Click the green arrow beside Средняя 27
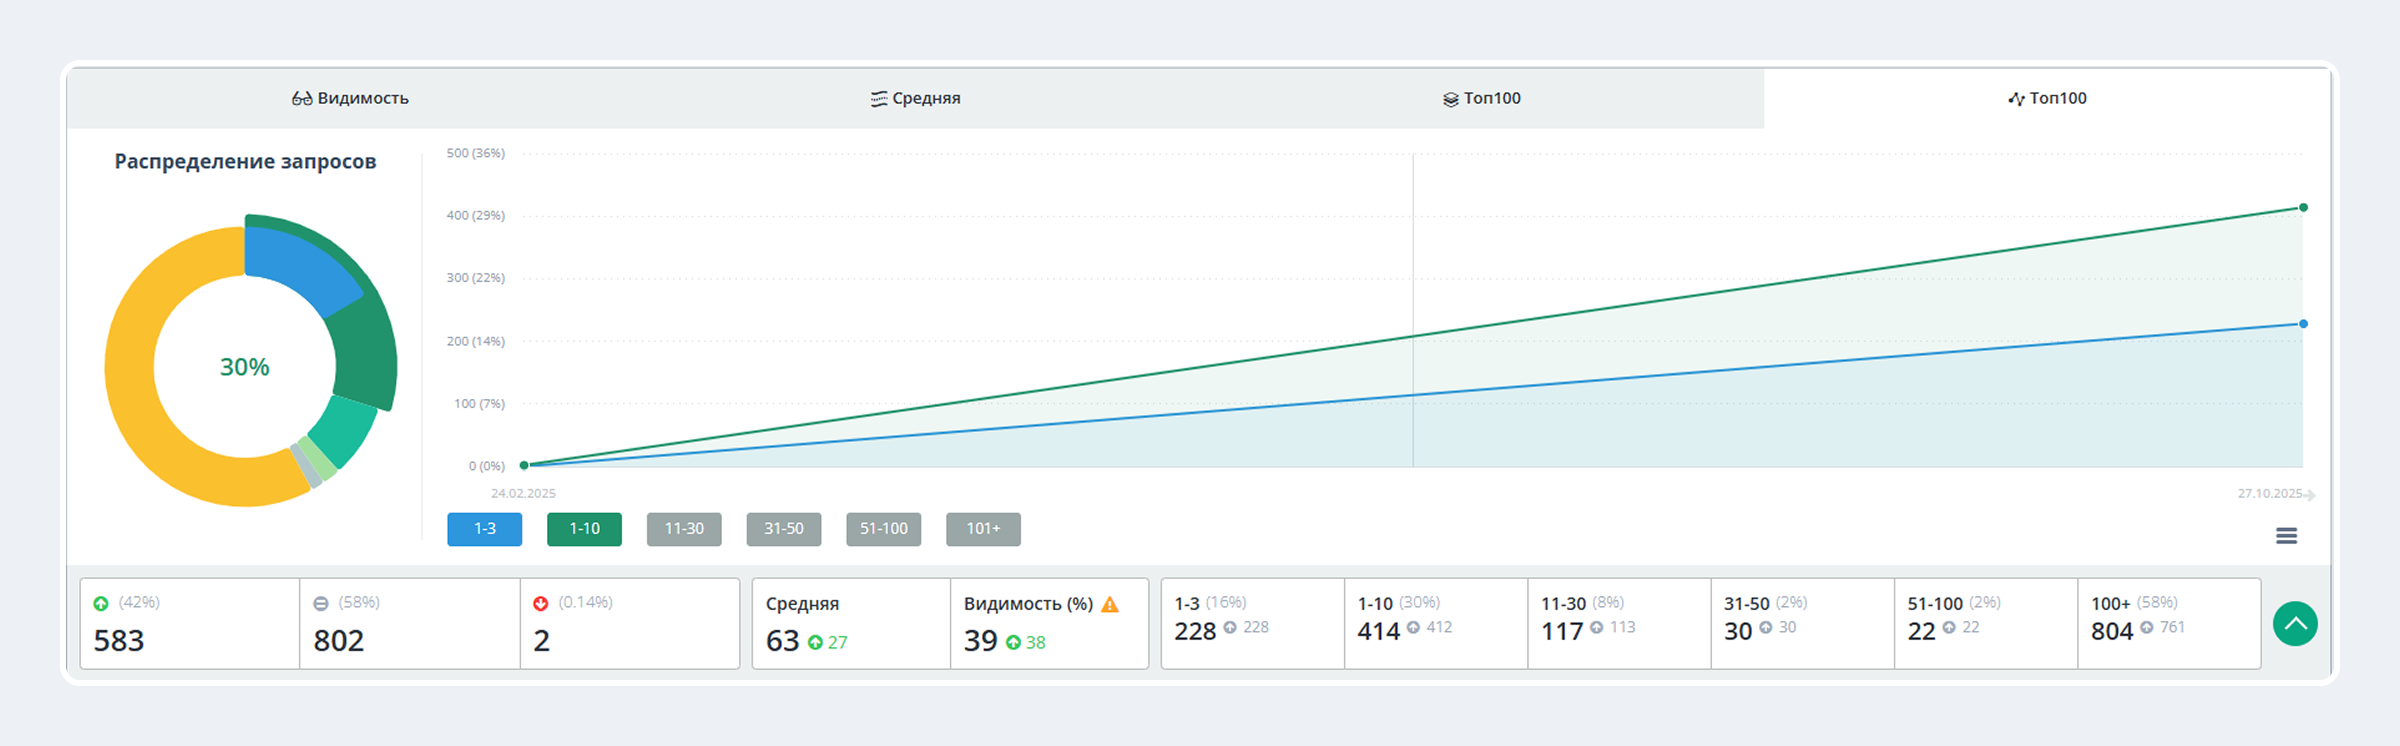 click(x=815, y=643)
